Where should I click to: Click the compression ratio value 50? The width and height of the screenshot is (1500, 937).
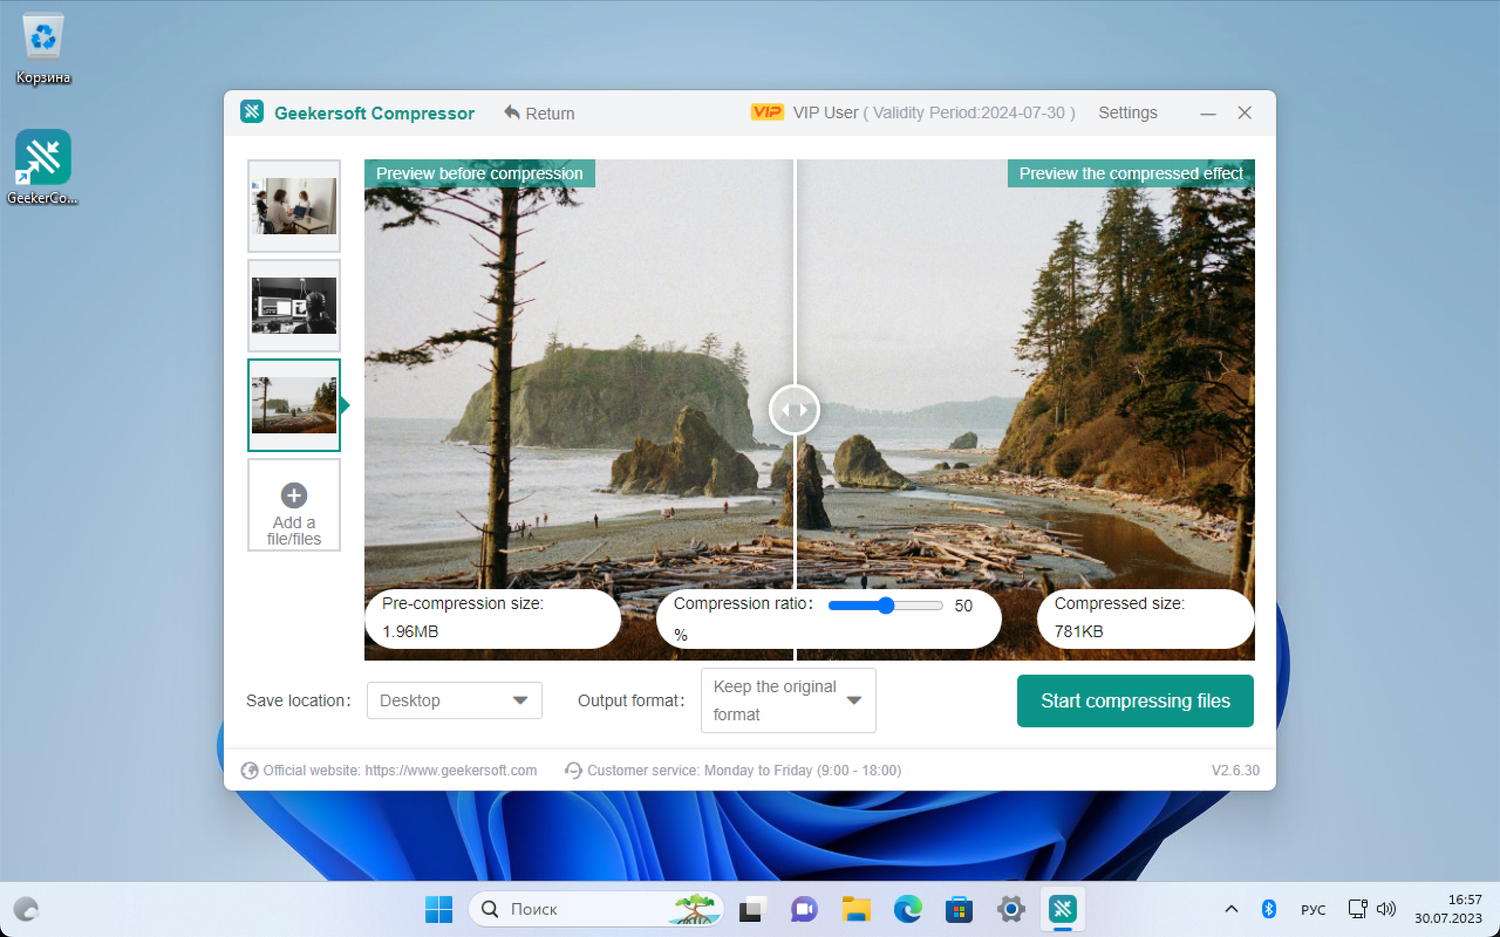coord(963,606)
